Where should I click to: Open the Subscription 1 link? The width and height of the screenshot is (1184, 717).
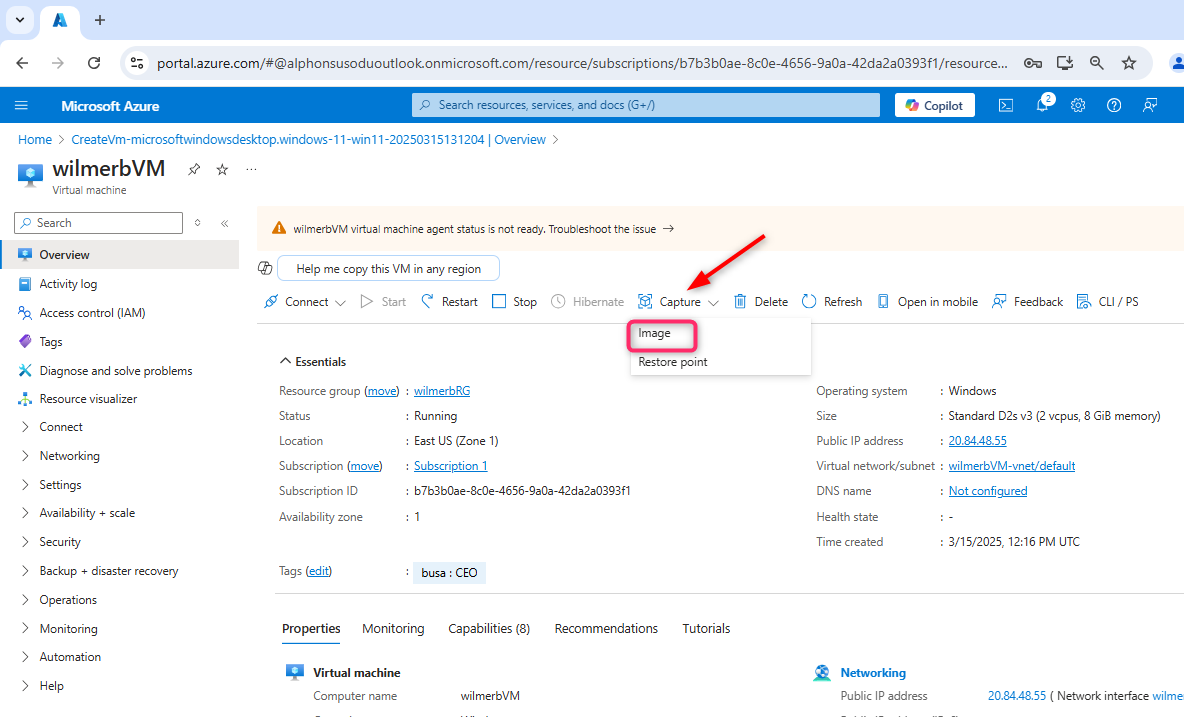(451, 466)
